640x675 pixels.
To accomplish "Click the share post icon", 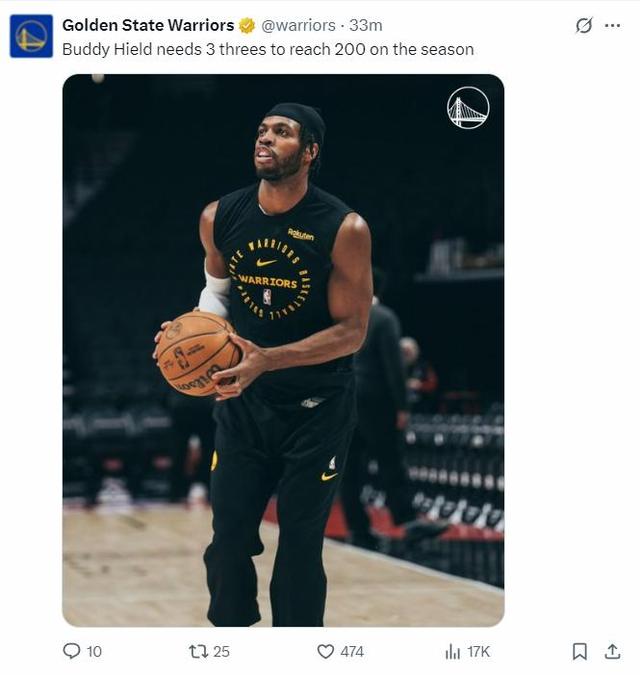I will click(612, 651).
